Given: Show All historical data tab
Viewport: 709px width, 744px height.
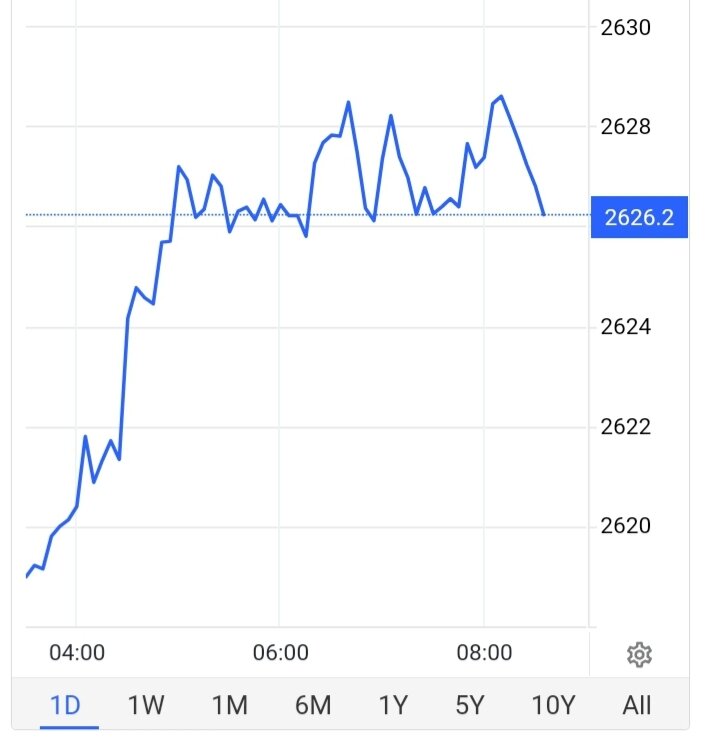Looking at the screenshot, I should 637,705.
